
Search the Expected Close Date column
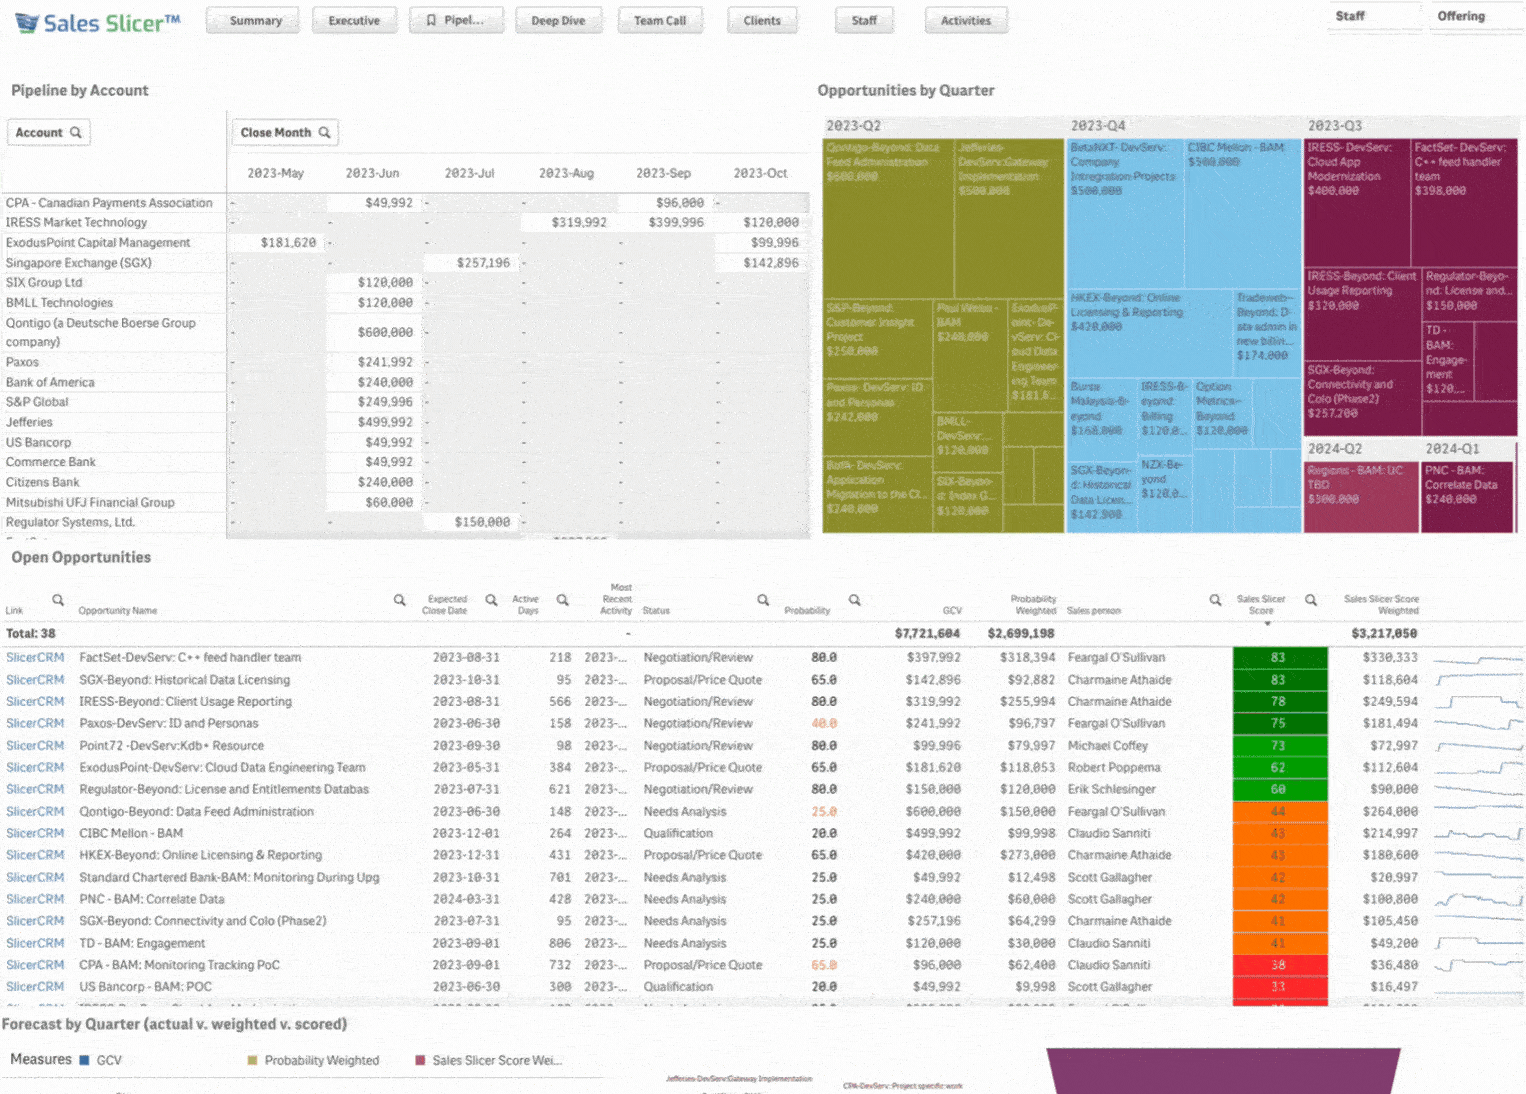tap(491, 600)
